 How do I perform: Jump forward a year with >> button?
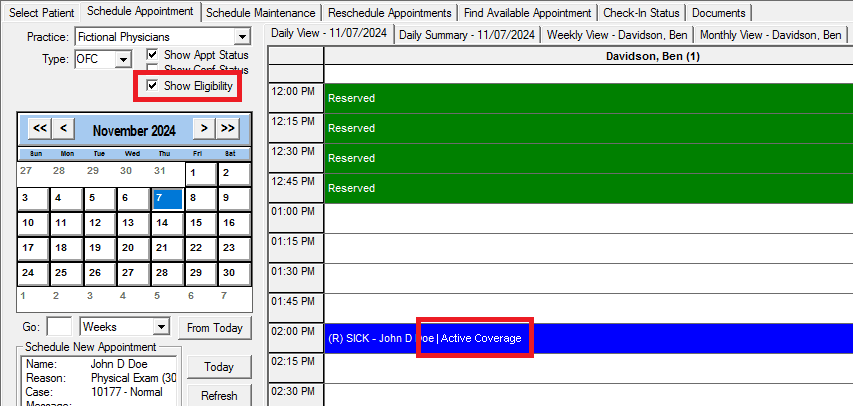click(x=228, y=129)
